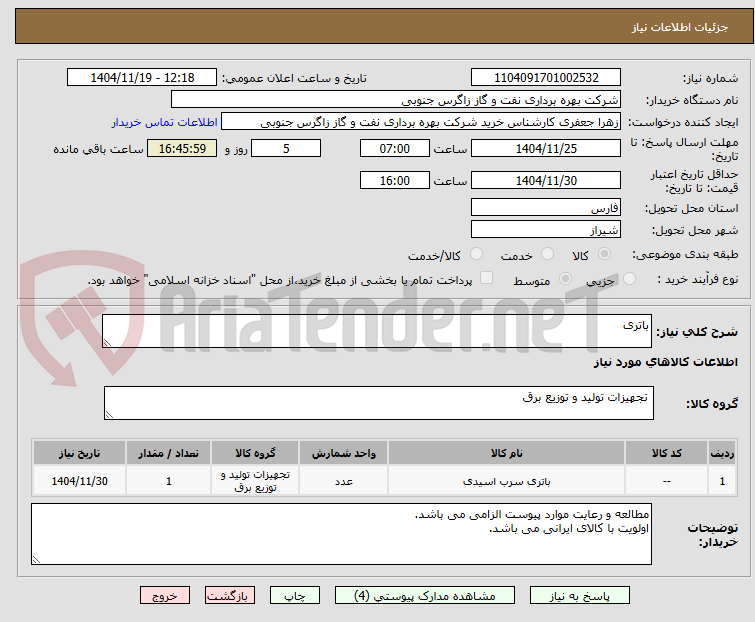Click the چاپ print button
This screenshot has height=622, width=755.
[x=295, y=596]
